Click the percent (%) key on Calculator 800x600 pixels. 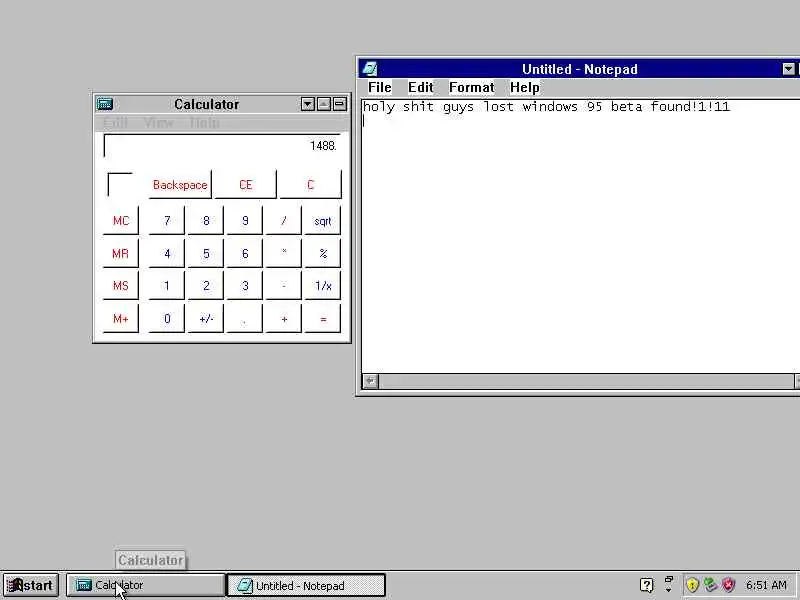click(x=322, y=254)
